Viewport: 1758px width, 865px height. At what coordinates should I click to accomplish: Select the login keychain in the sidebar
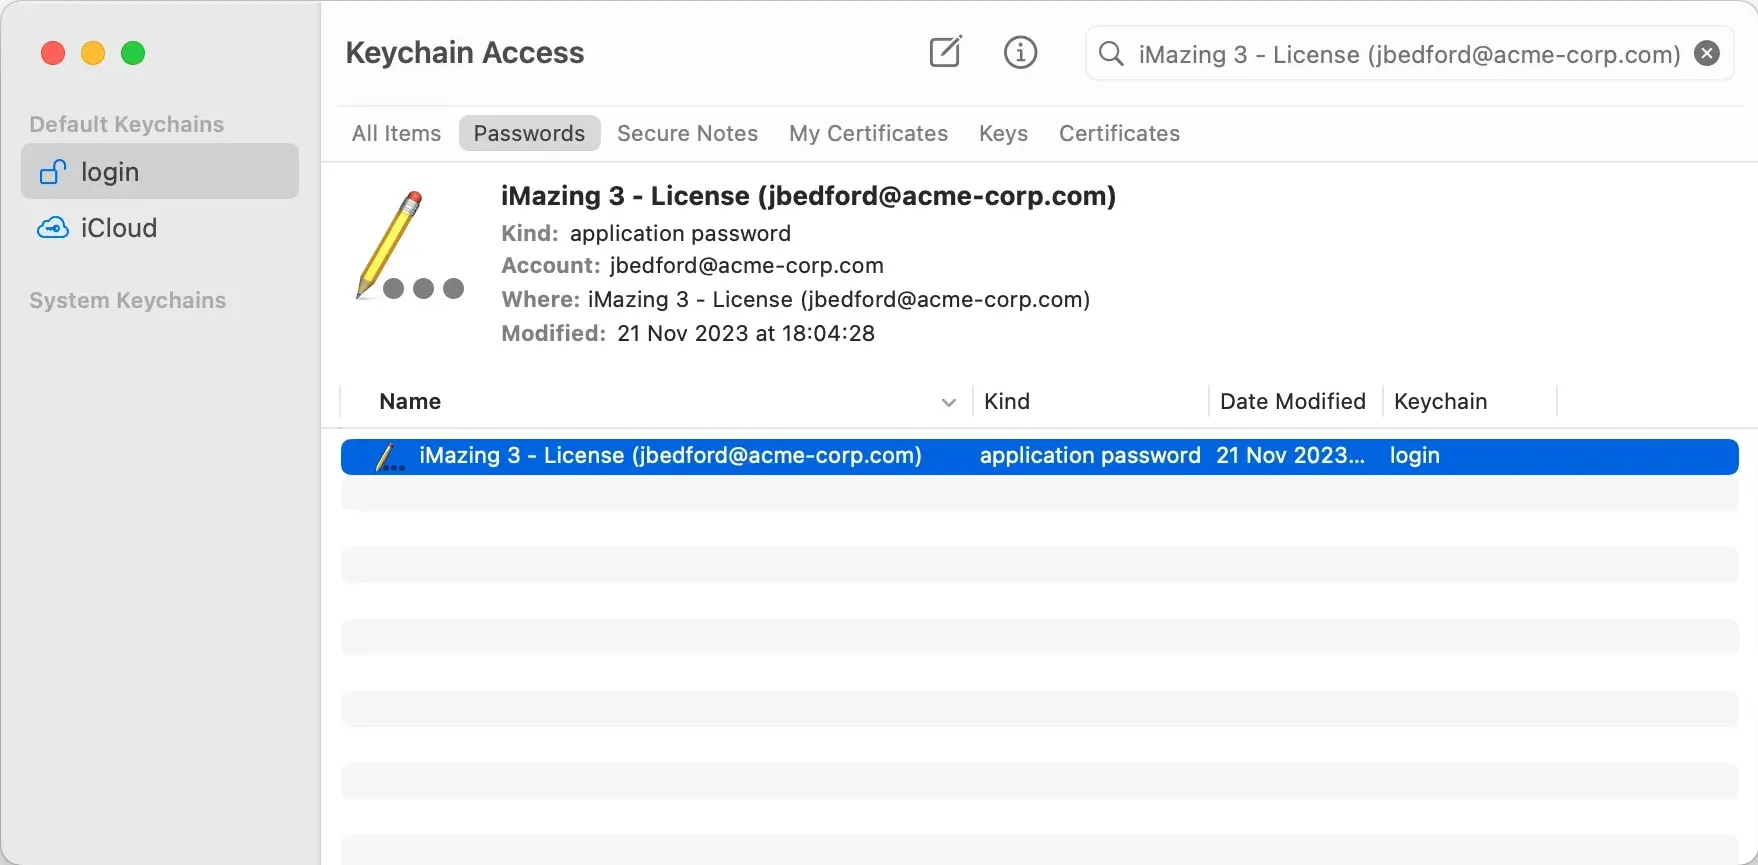point(160,171)
